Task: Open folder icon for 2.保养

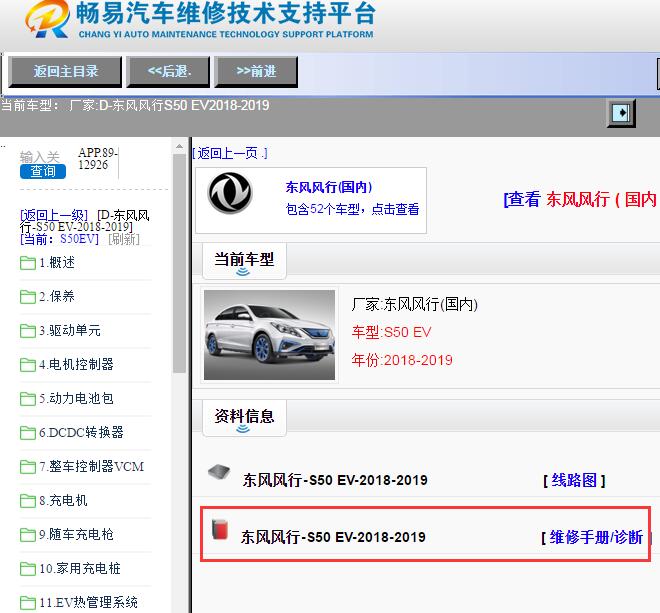Action: click(28, 297)
